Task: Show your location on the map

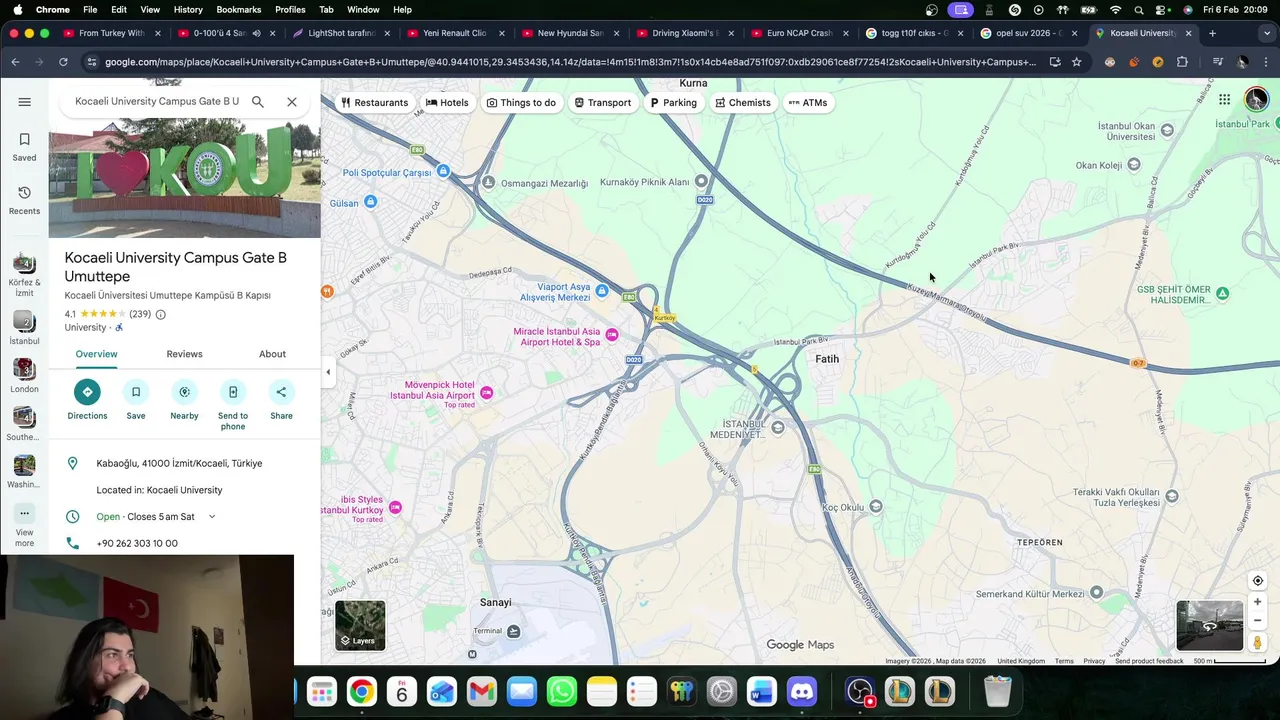Action: [1258, 581]
